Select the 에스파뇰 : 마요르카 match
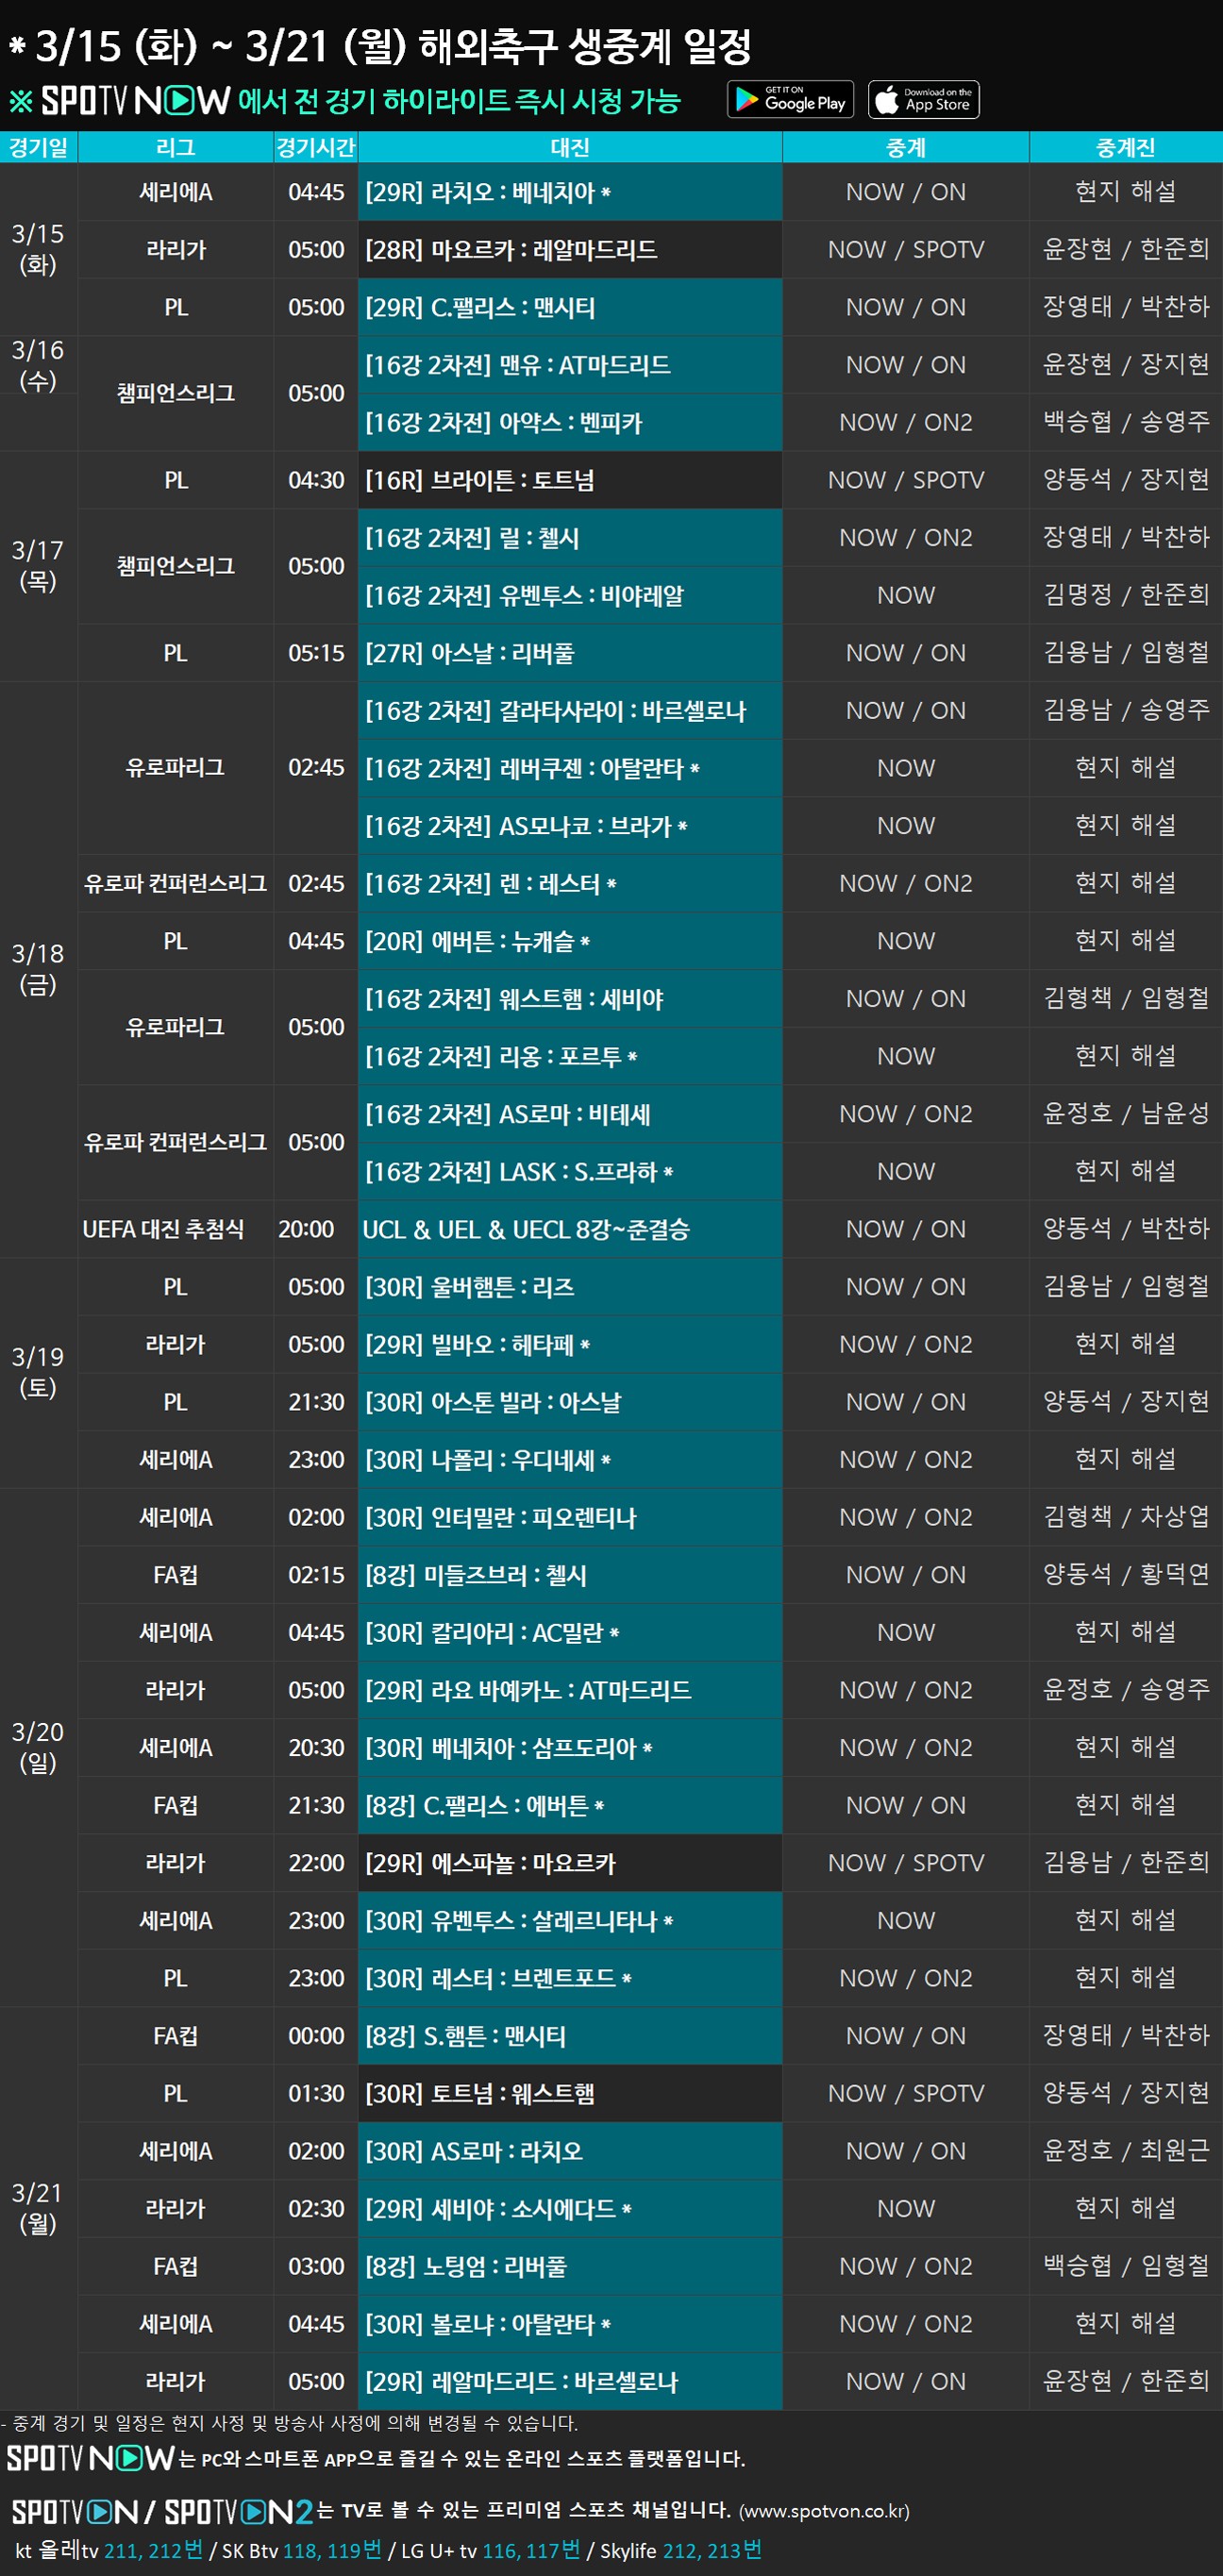Screen dimensions: 1223x2576 click(570, 1864)
